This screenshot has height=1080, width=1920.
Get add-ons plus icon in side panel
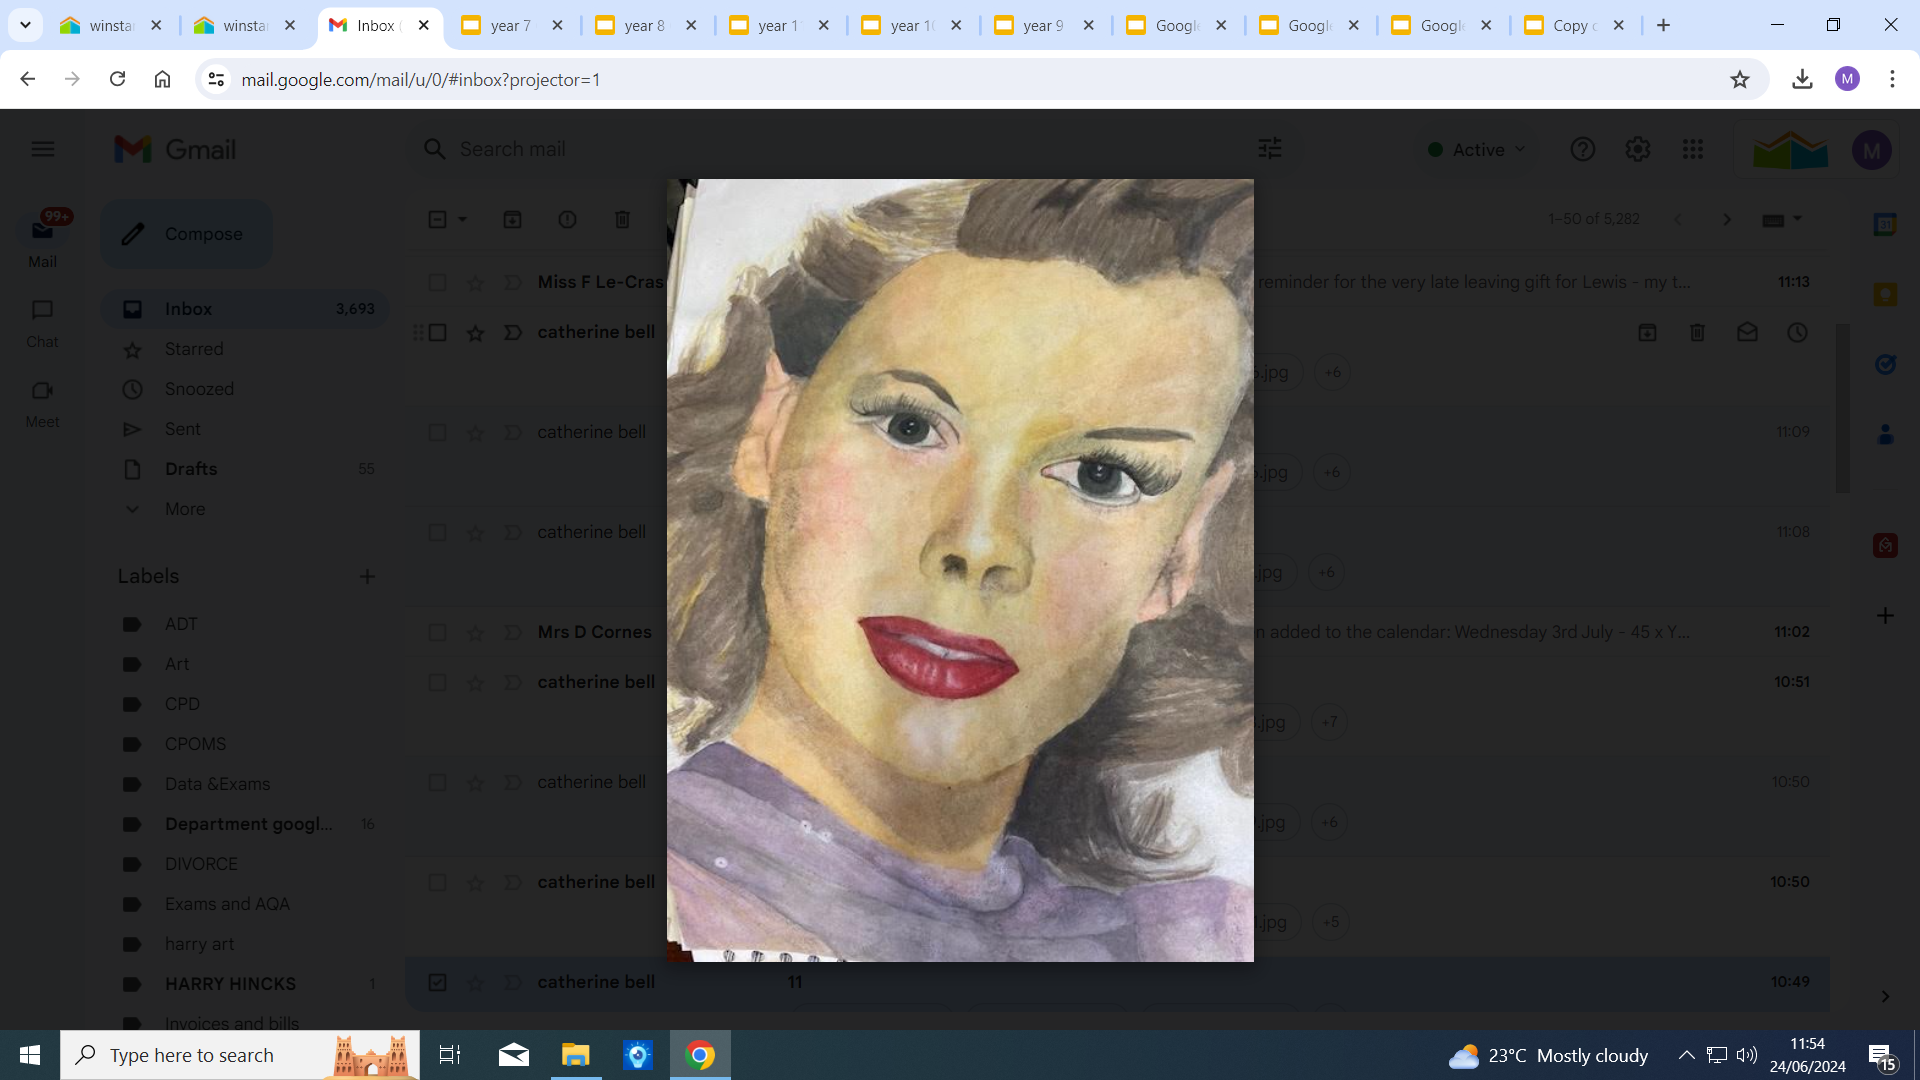click(x=1885, y=615)
